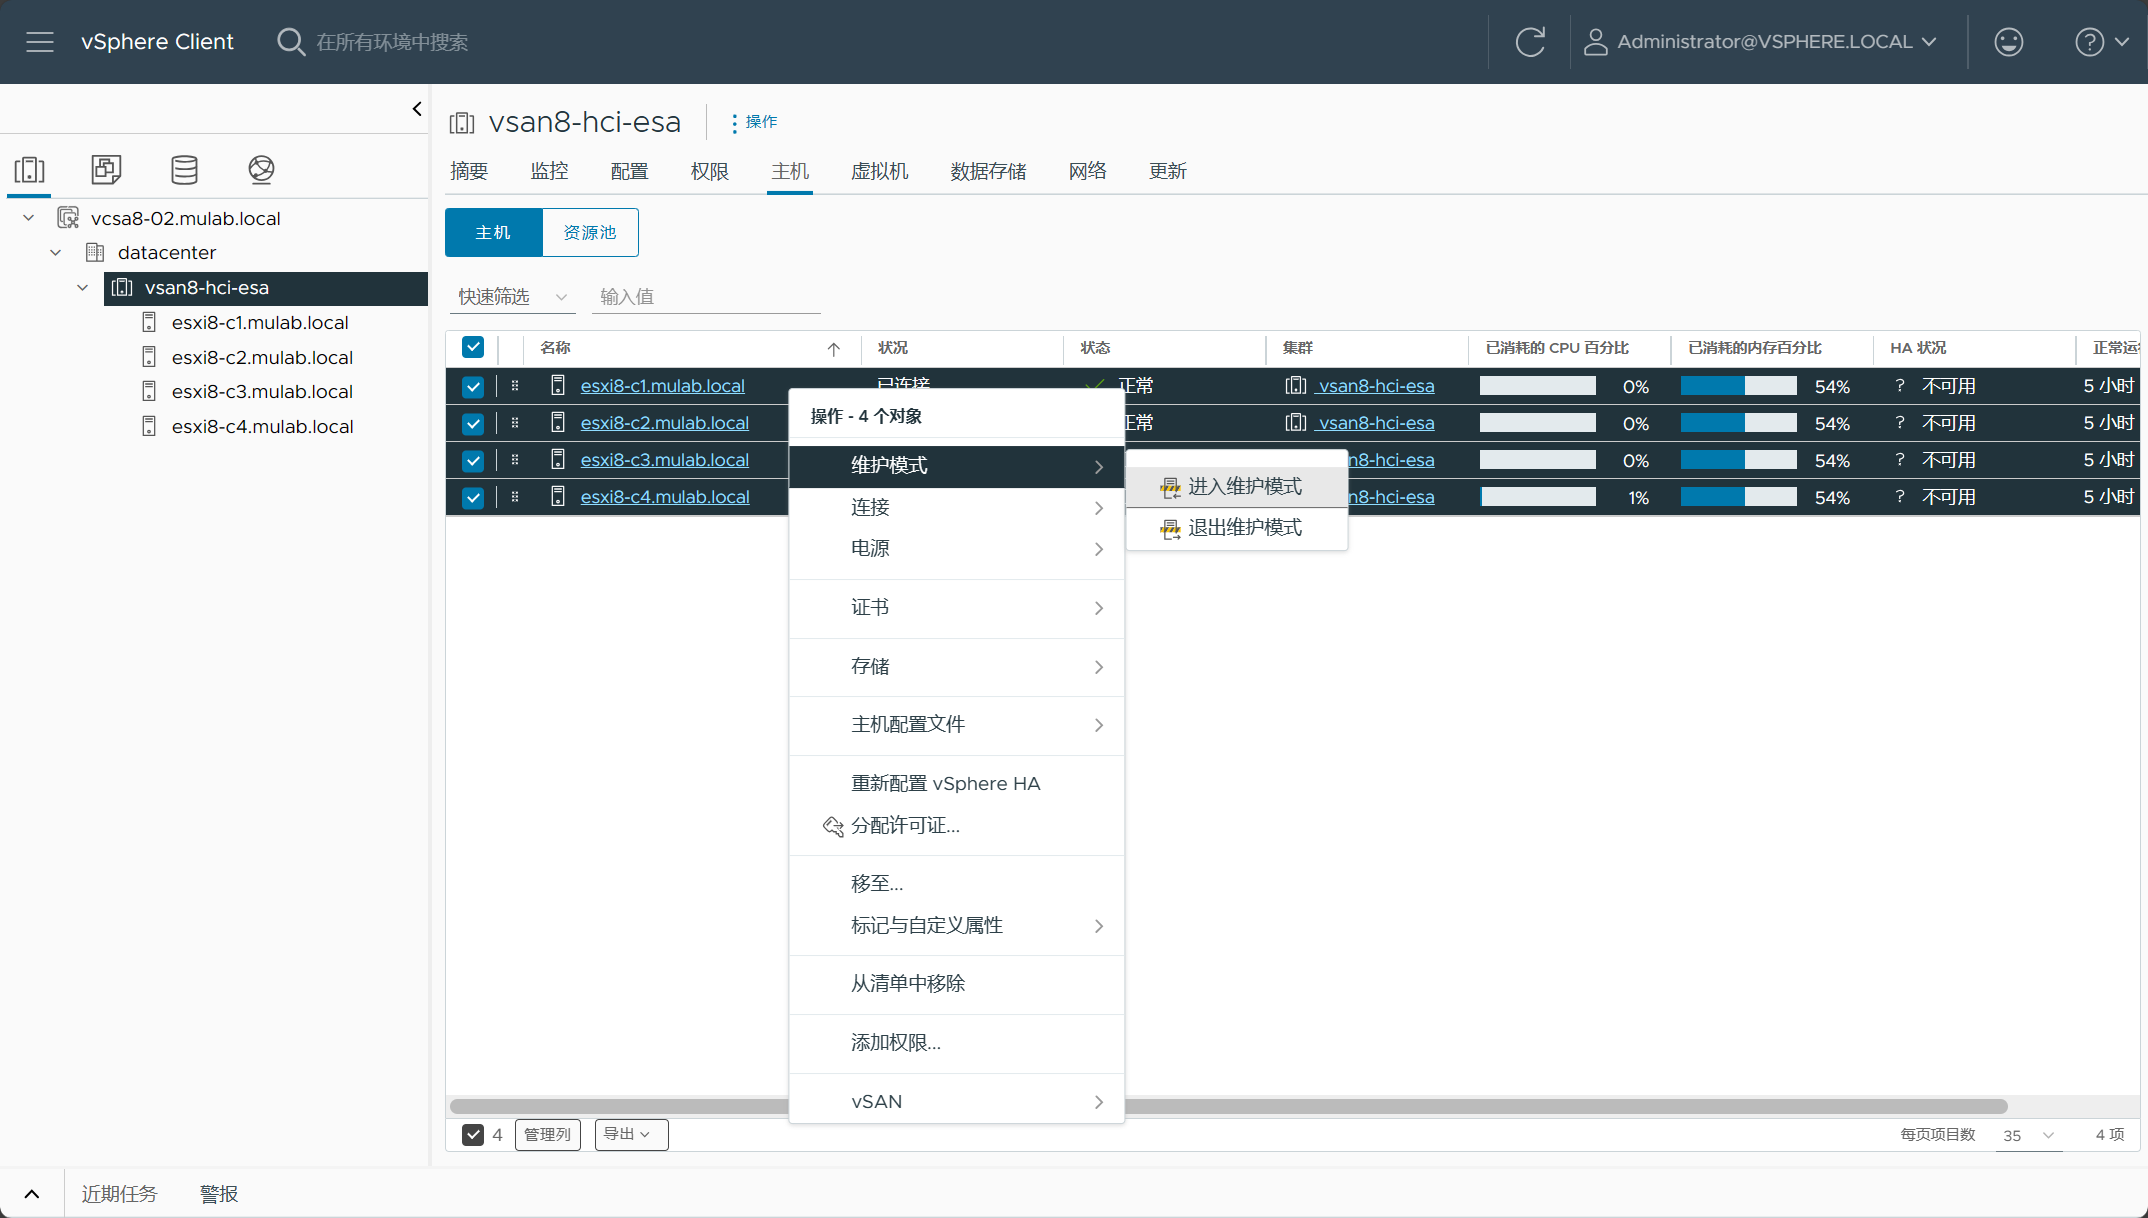Collapse the left navigation pane
This screenshot has height=1218, width=2148.
(417, 109)
